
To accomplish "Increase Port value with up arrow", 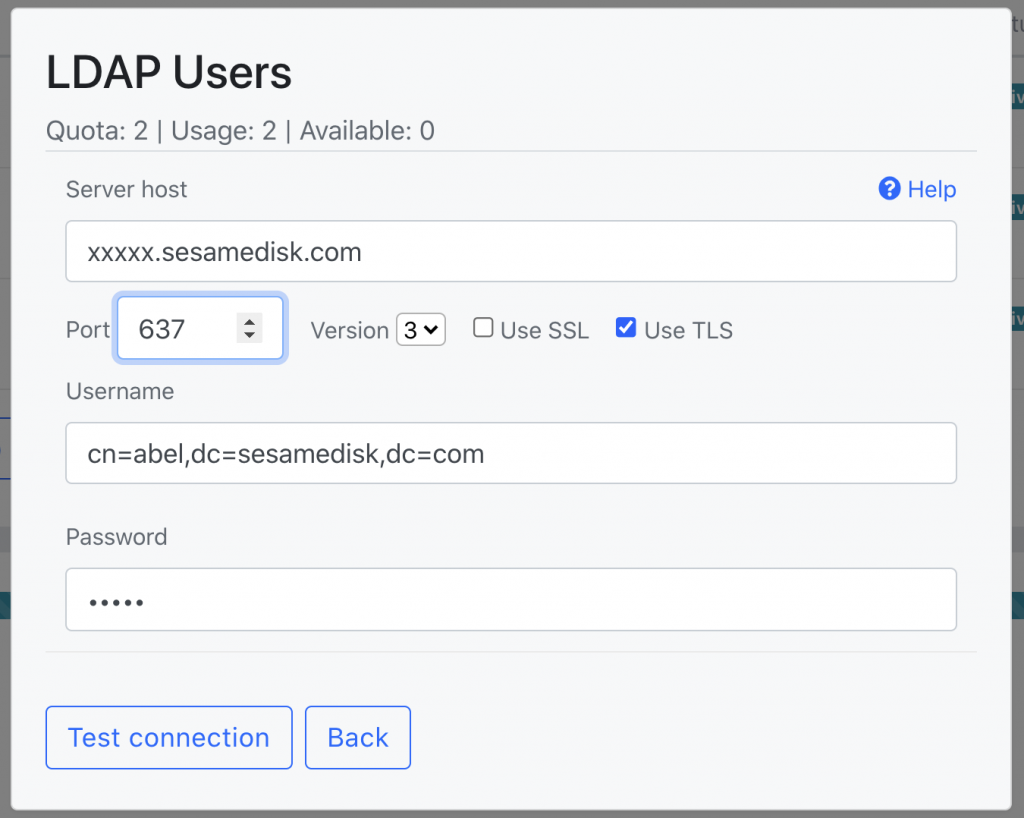I will pos(249,321).
